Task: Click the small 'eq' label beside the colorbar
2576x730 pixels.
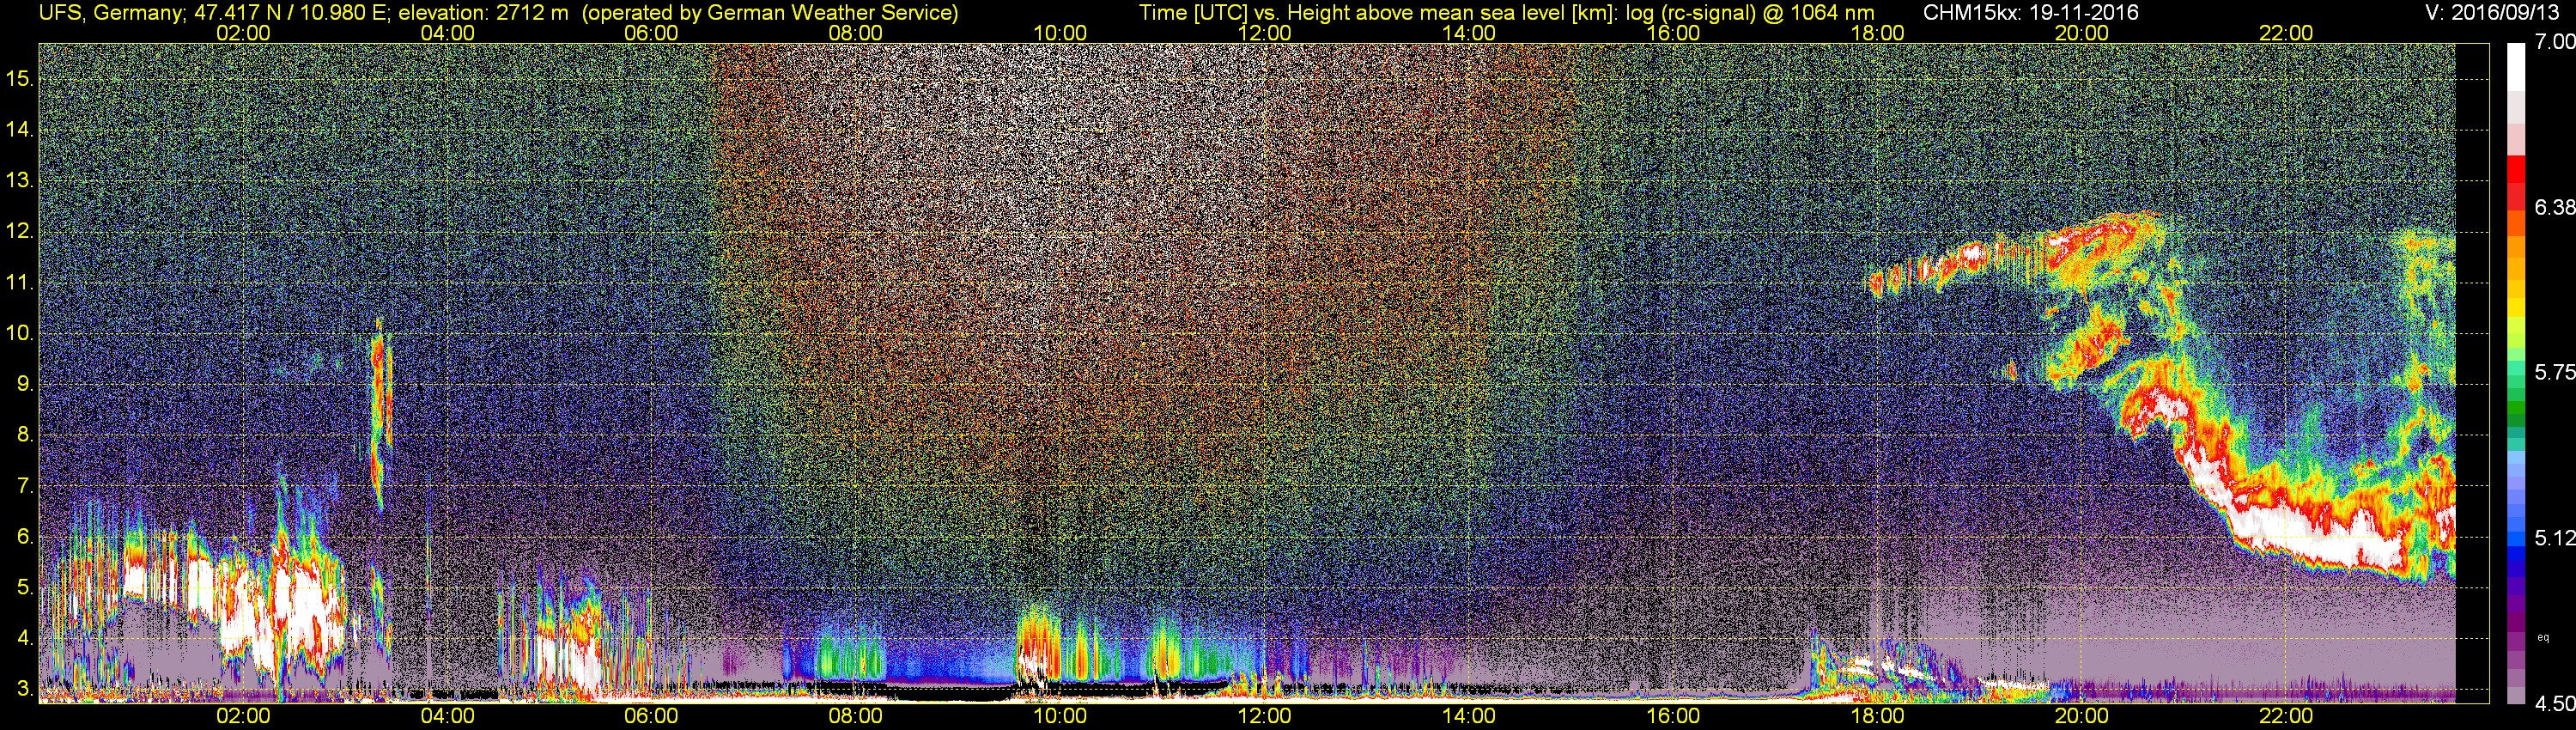Action: pyautogui.click(x=2543, y=637)
